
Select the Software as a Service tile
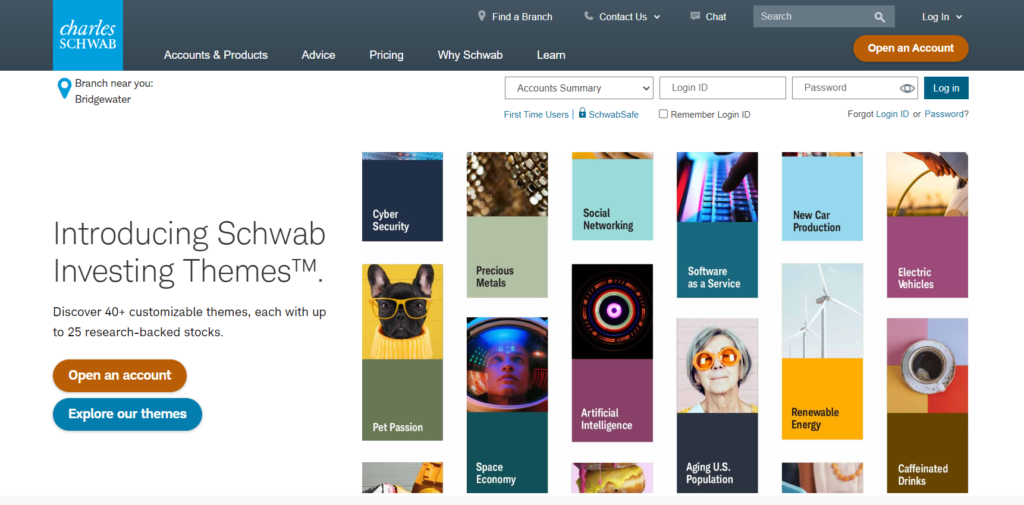(x=717, y=225)
